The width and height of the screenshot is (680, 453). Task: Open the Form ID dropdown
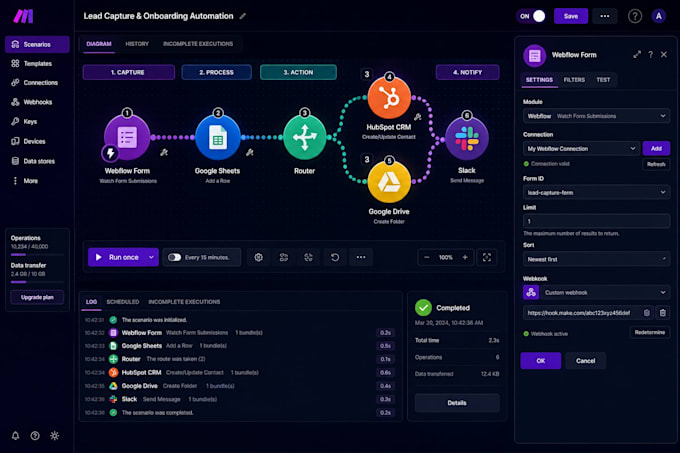point(596,192)
